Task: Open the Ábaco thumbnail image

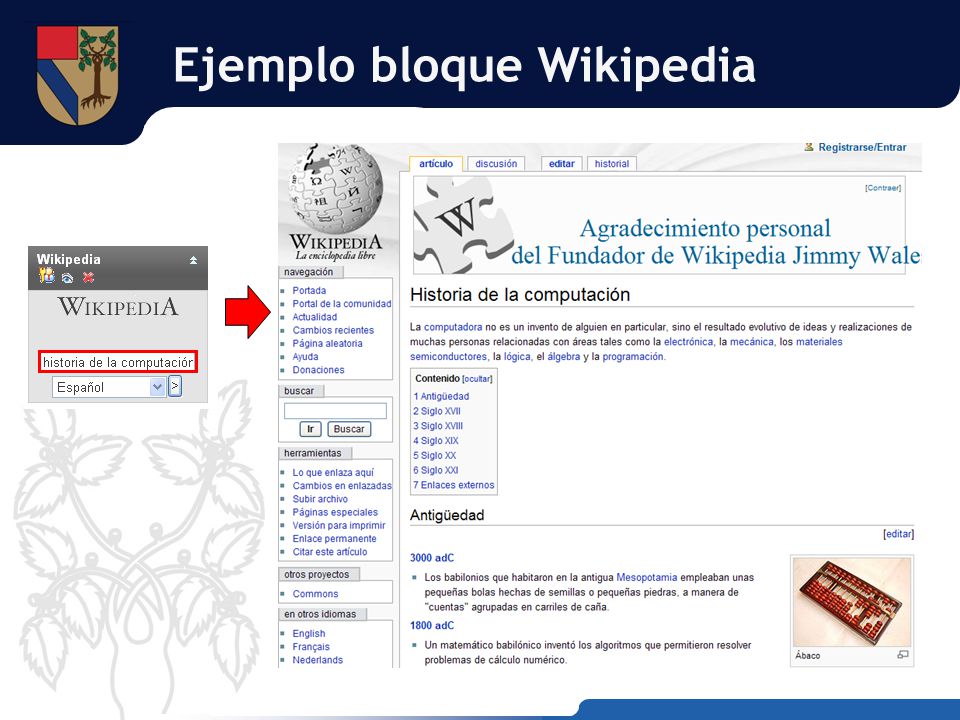Action: point(852,602)
